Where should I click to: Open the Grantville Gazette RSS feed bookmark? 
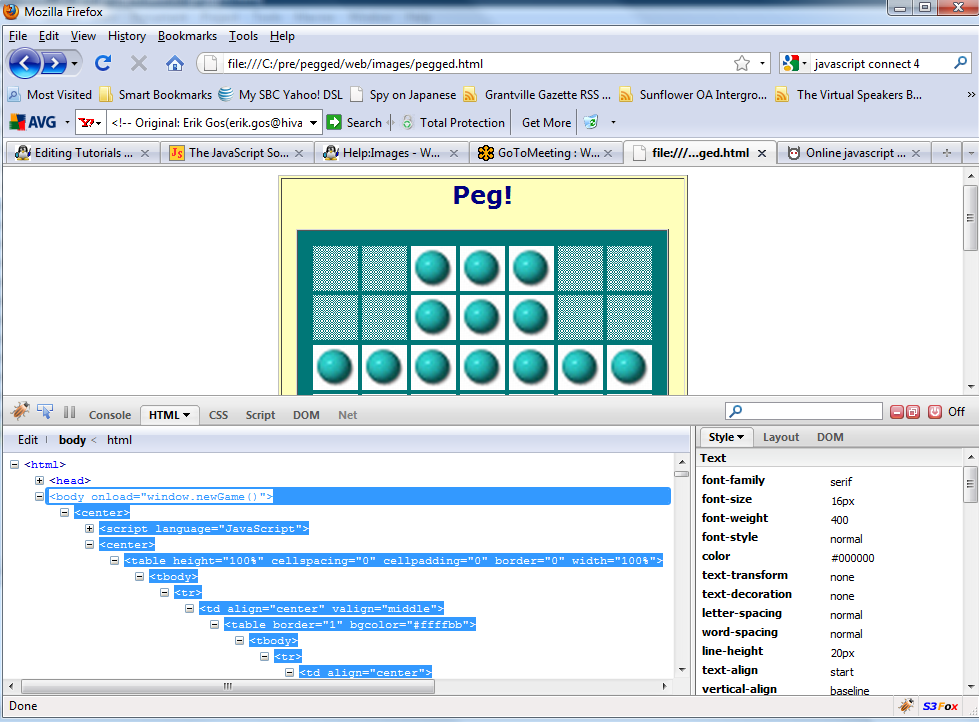click(538, 95)
